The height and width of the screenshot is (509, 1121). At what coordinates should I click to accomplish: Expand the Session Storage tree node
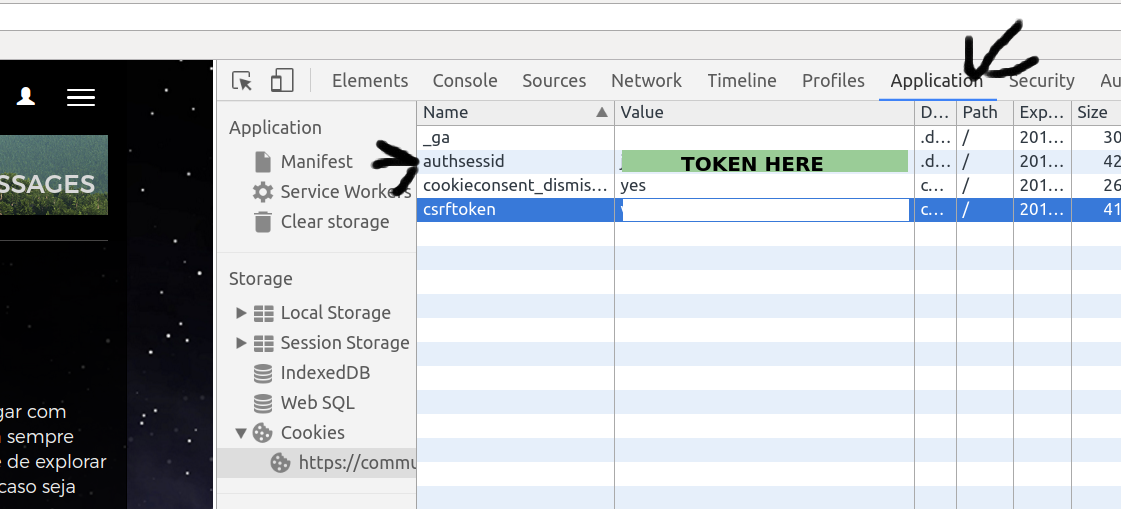(x=241, y=343)
